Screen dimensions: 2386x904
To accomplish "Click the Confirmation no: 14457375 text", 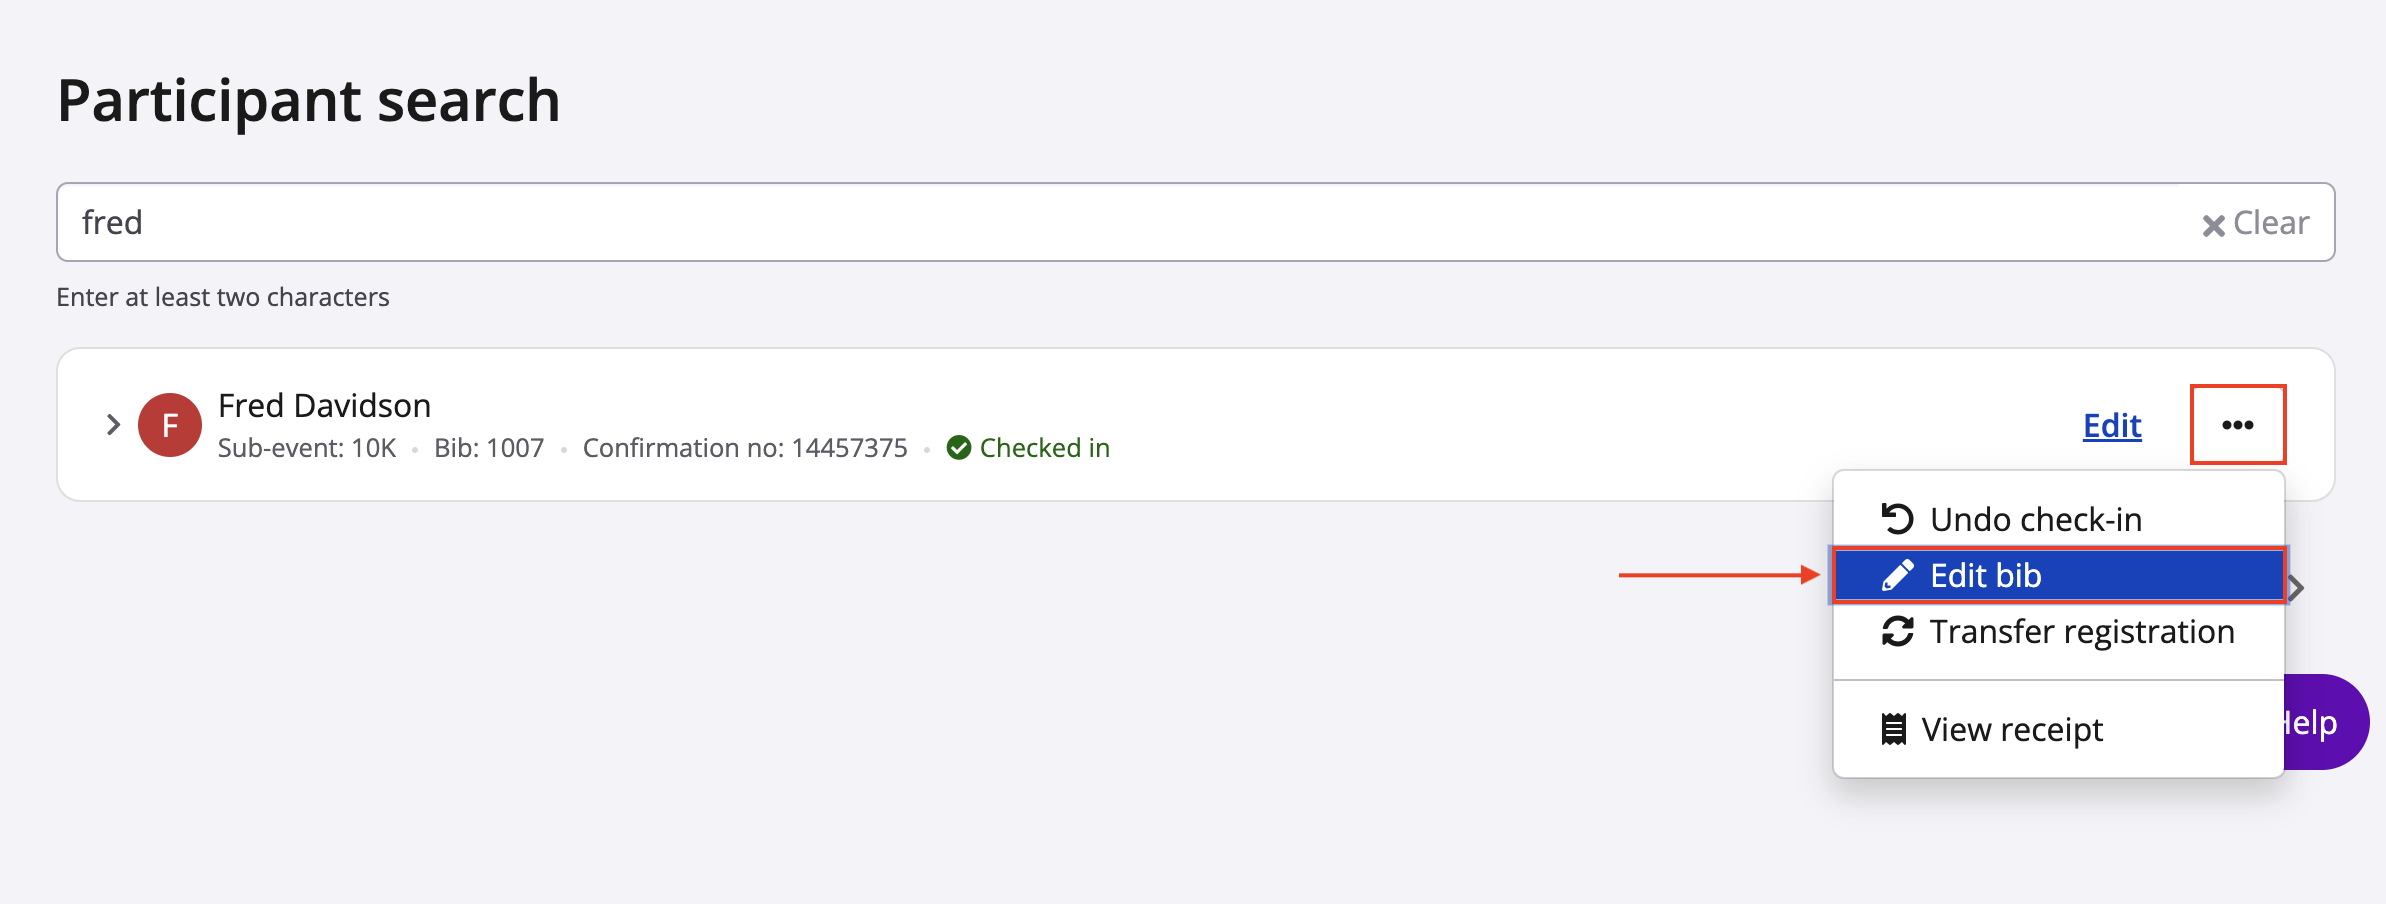I will [745, 448].
